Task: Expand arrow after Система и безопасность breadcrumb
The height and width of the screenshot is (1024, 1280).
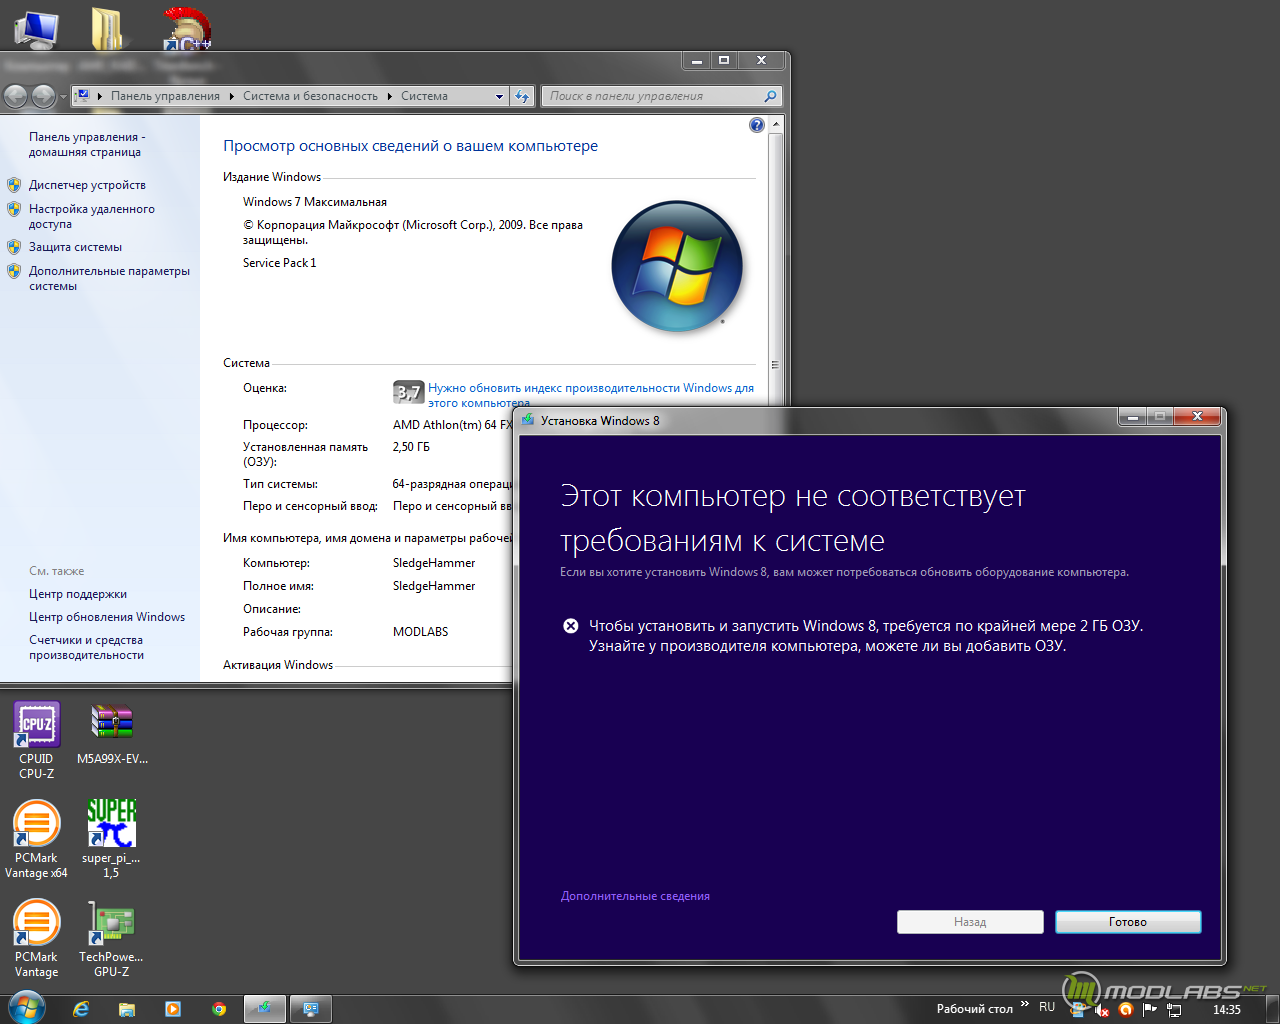Action: [390, 96]
